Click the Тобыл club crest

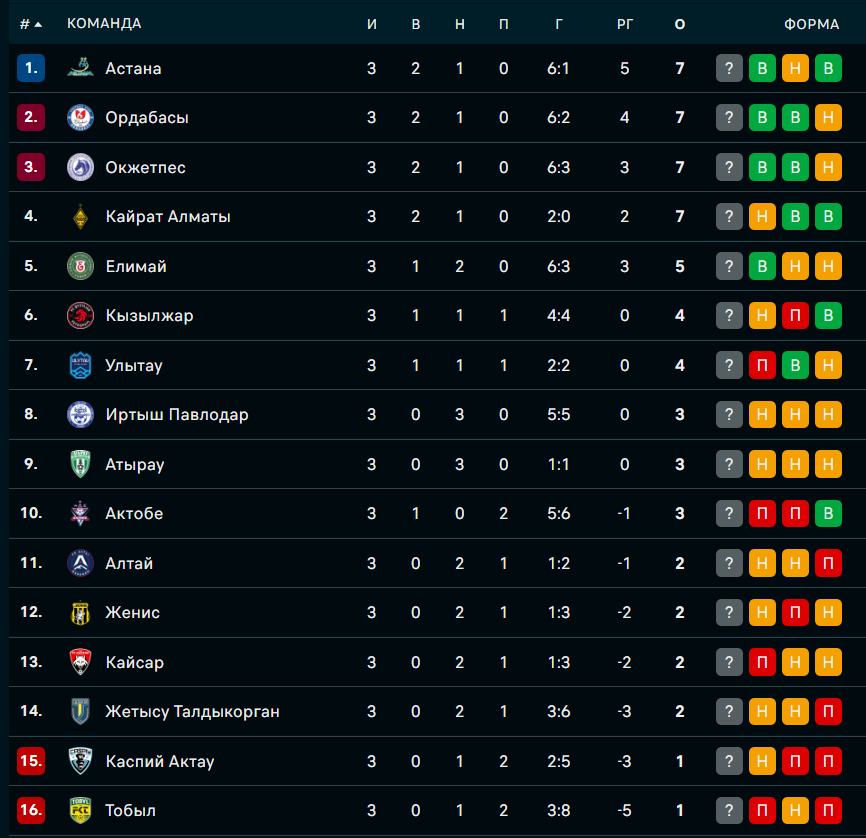point(80,810)
